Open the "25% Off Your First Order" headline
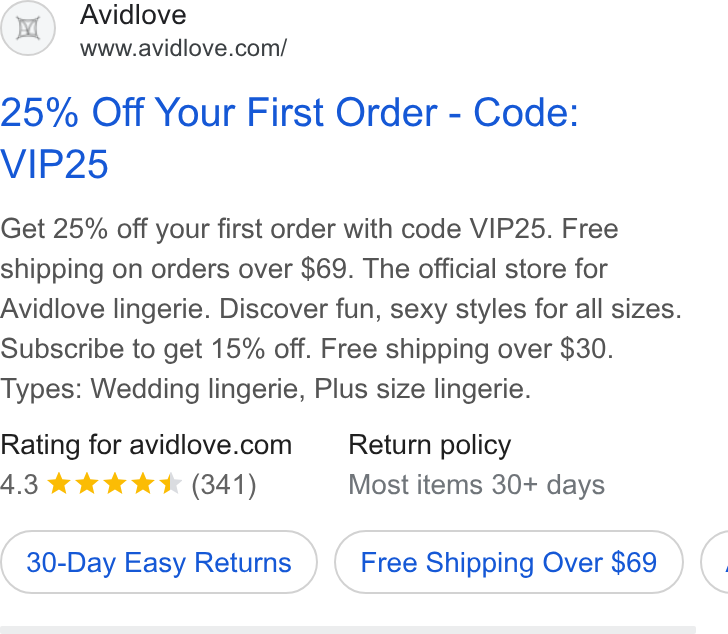 pos(219,112)
